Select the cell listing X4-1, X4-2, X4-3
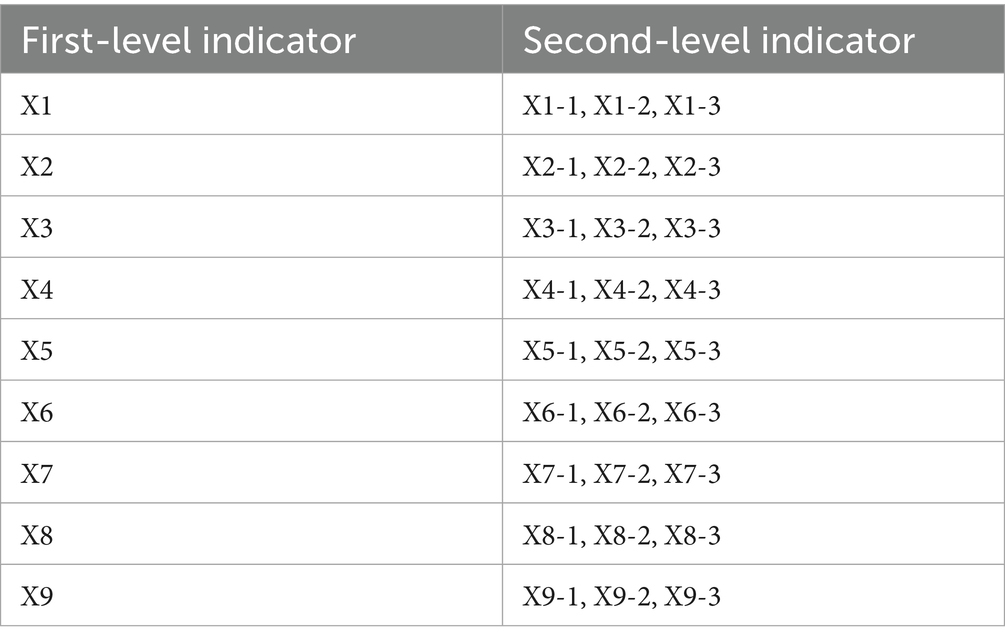This screenshot has height=644, width=1005. point(621,290)
